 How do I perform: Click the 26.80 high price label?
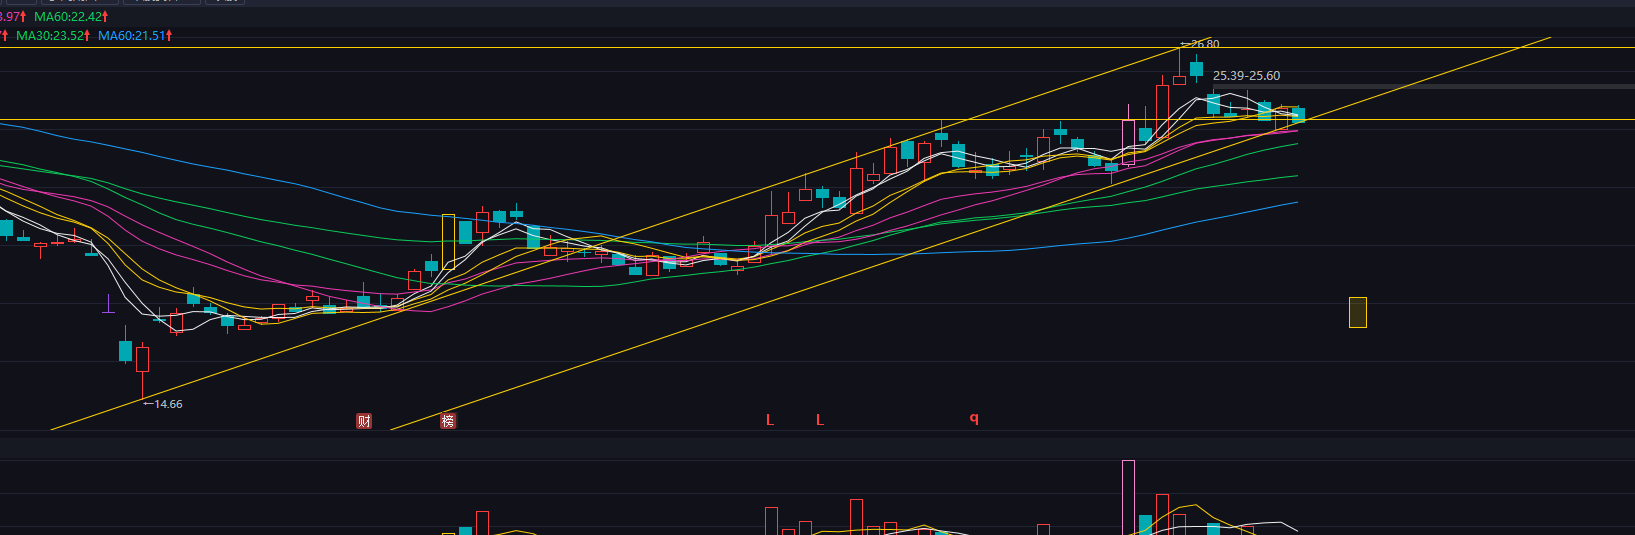click(x=1201, y=44)
